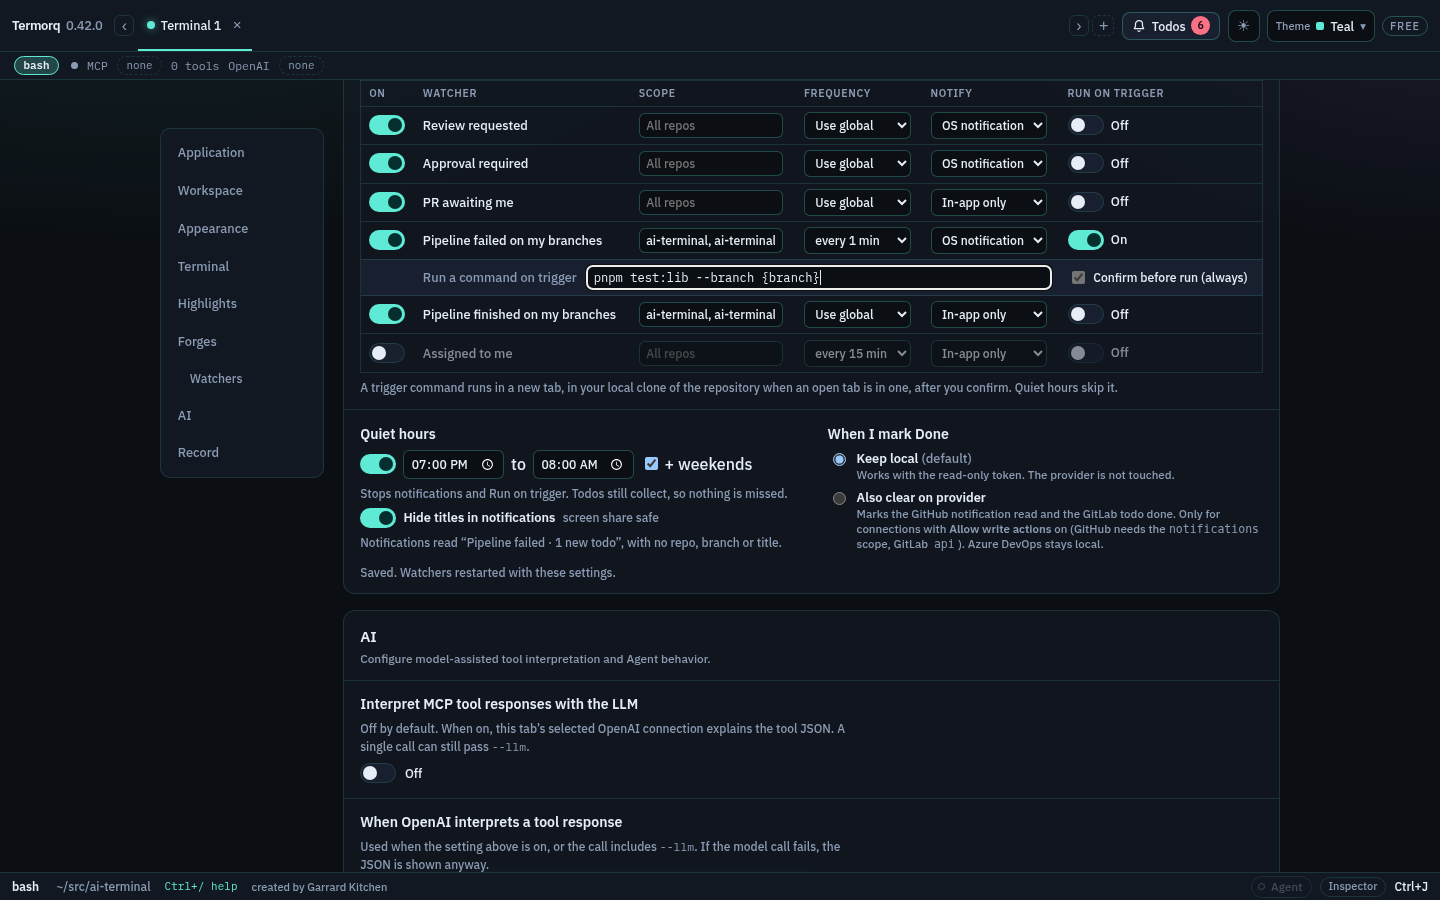
Task: Open the every 1 min frequency dropdown
Action: (857, 240)
